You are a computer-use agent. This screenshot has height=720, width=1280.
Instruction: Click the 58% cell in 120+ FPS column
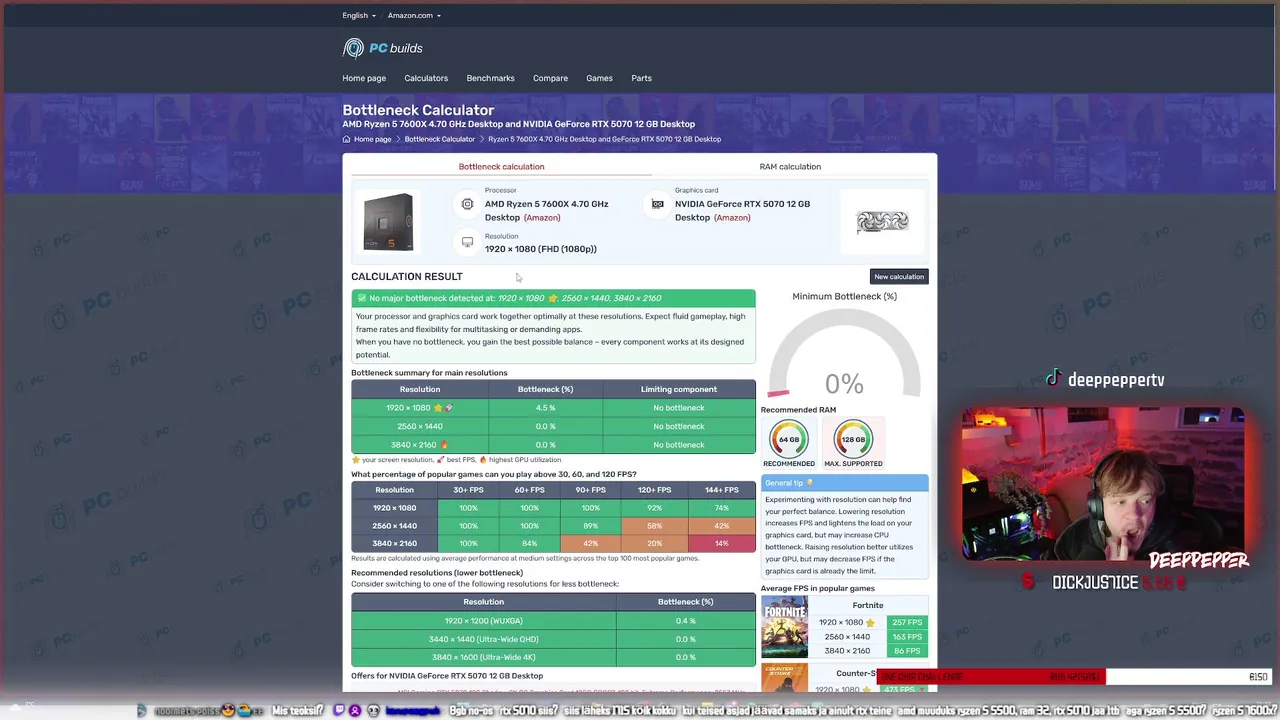click(654, 526)
